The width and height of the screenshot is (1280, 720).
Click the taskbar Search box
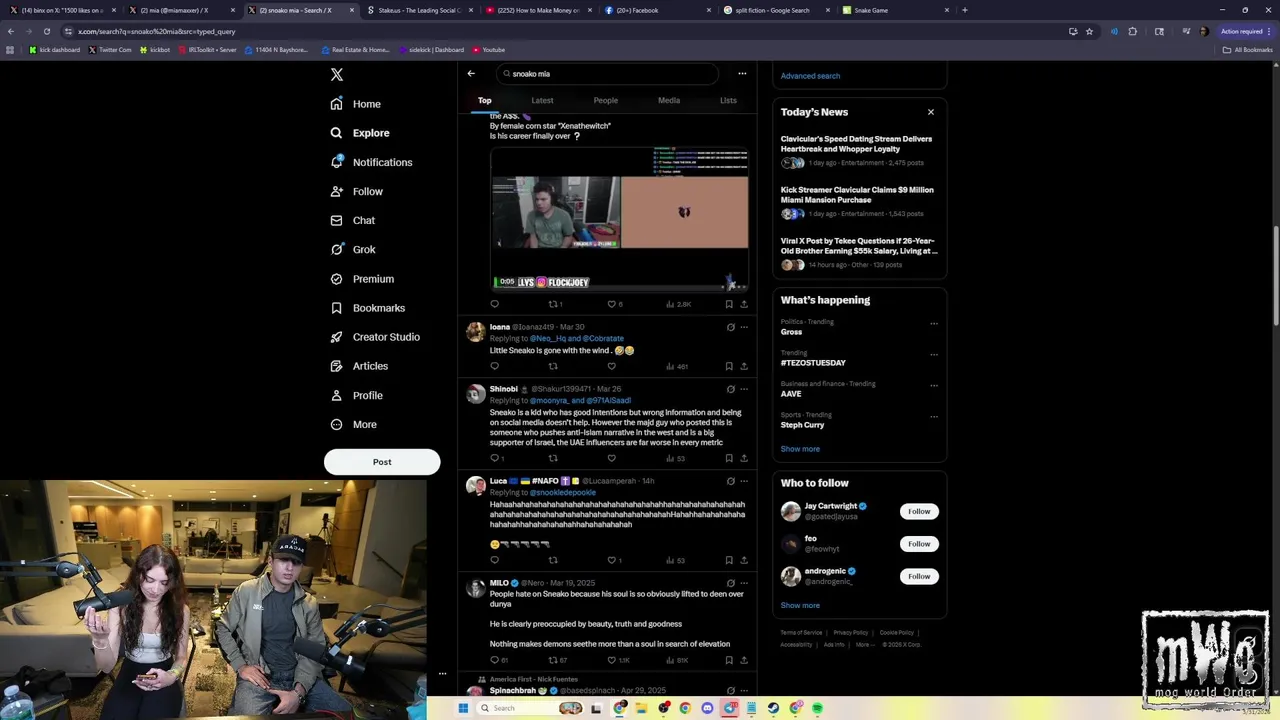coord(530,708)
